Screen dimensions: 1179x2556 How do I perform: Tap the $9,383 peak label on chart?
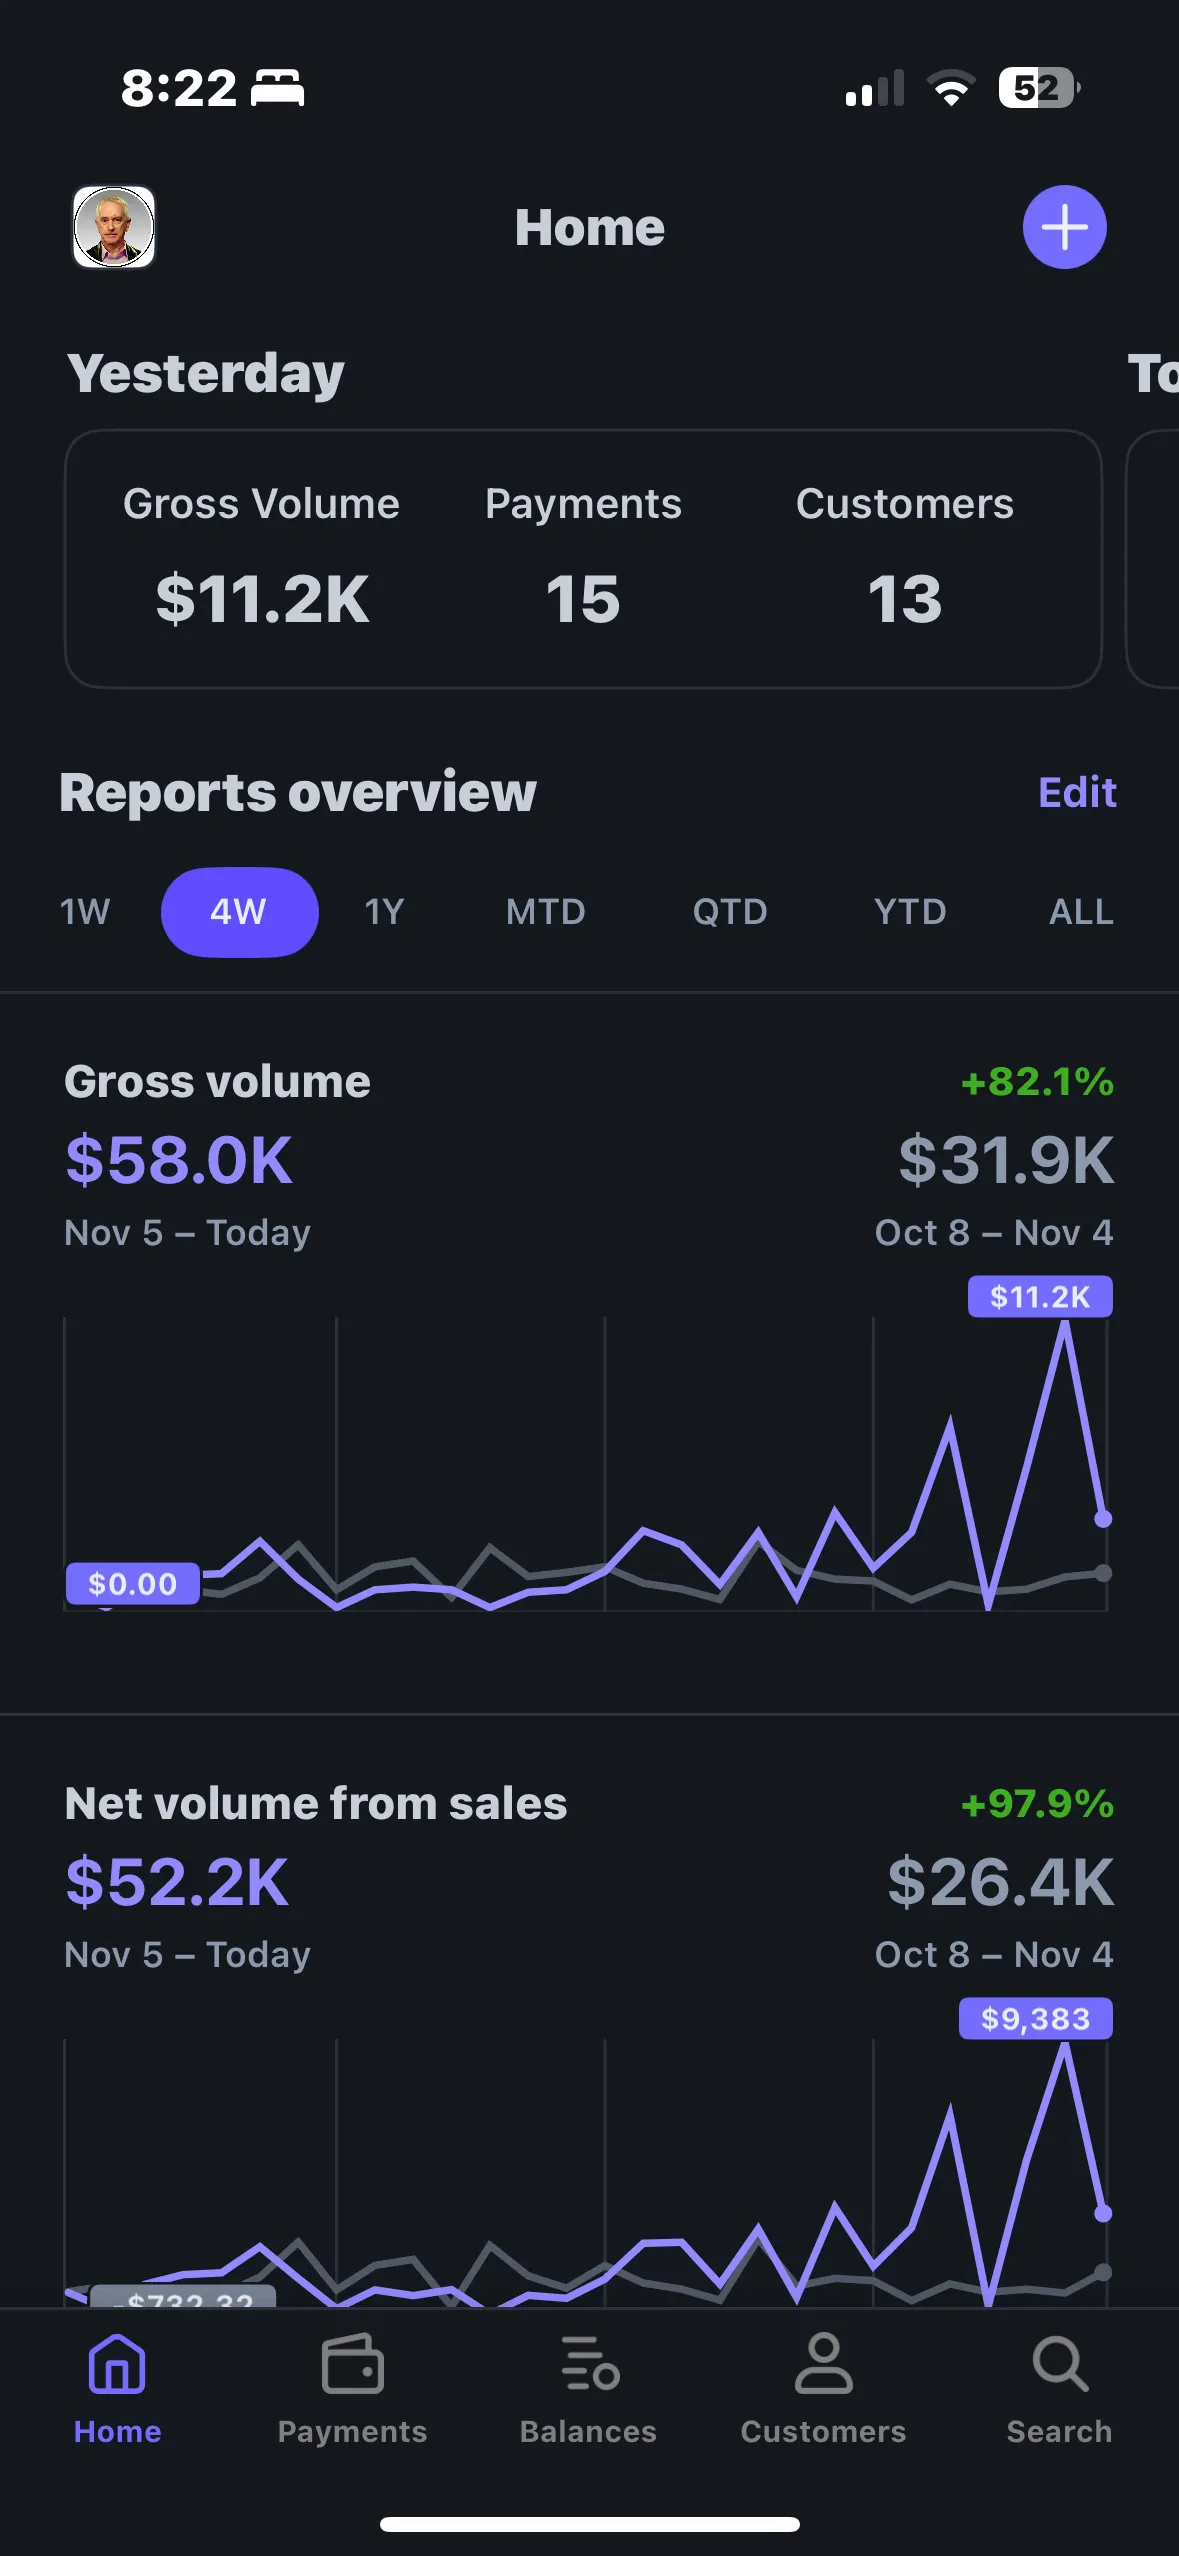pos(1036,2019)
